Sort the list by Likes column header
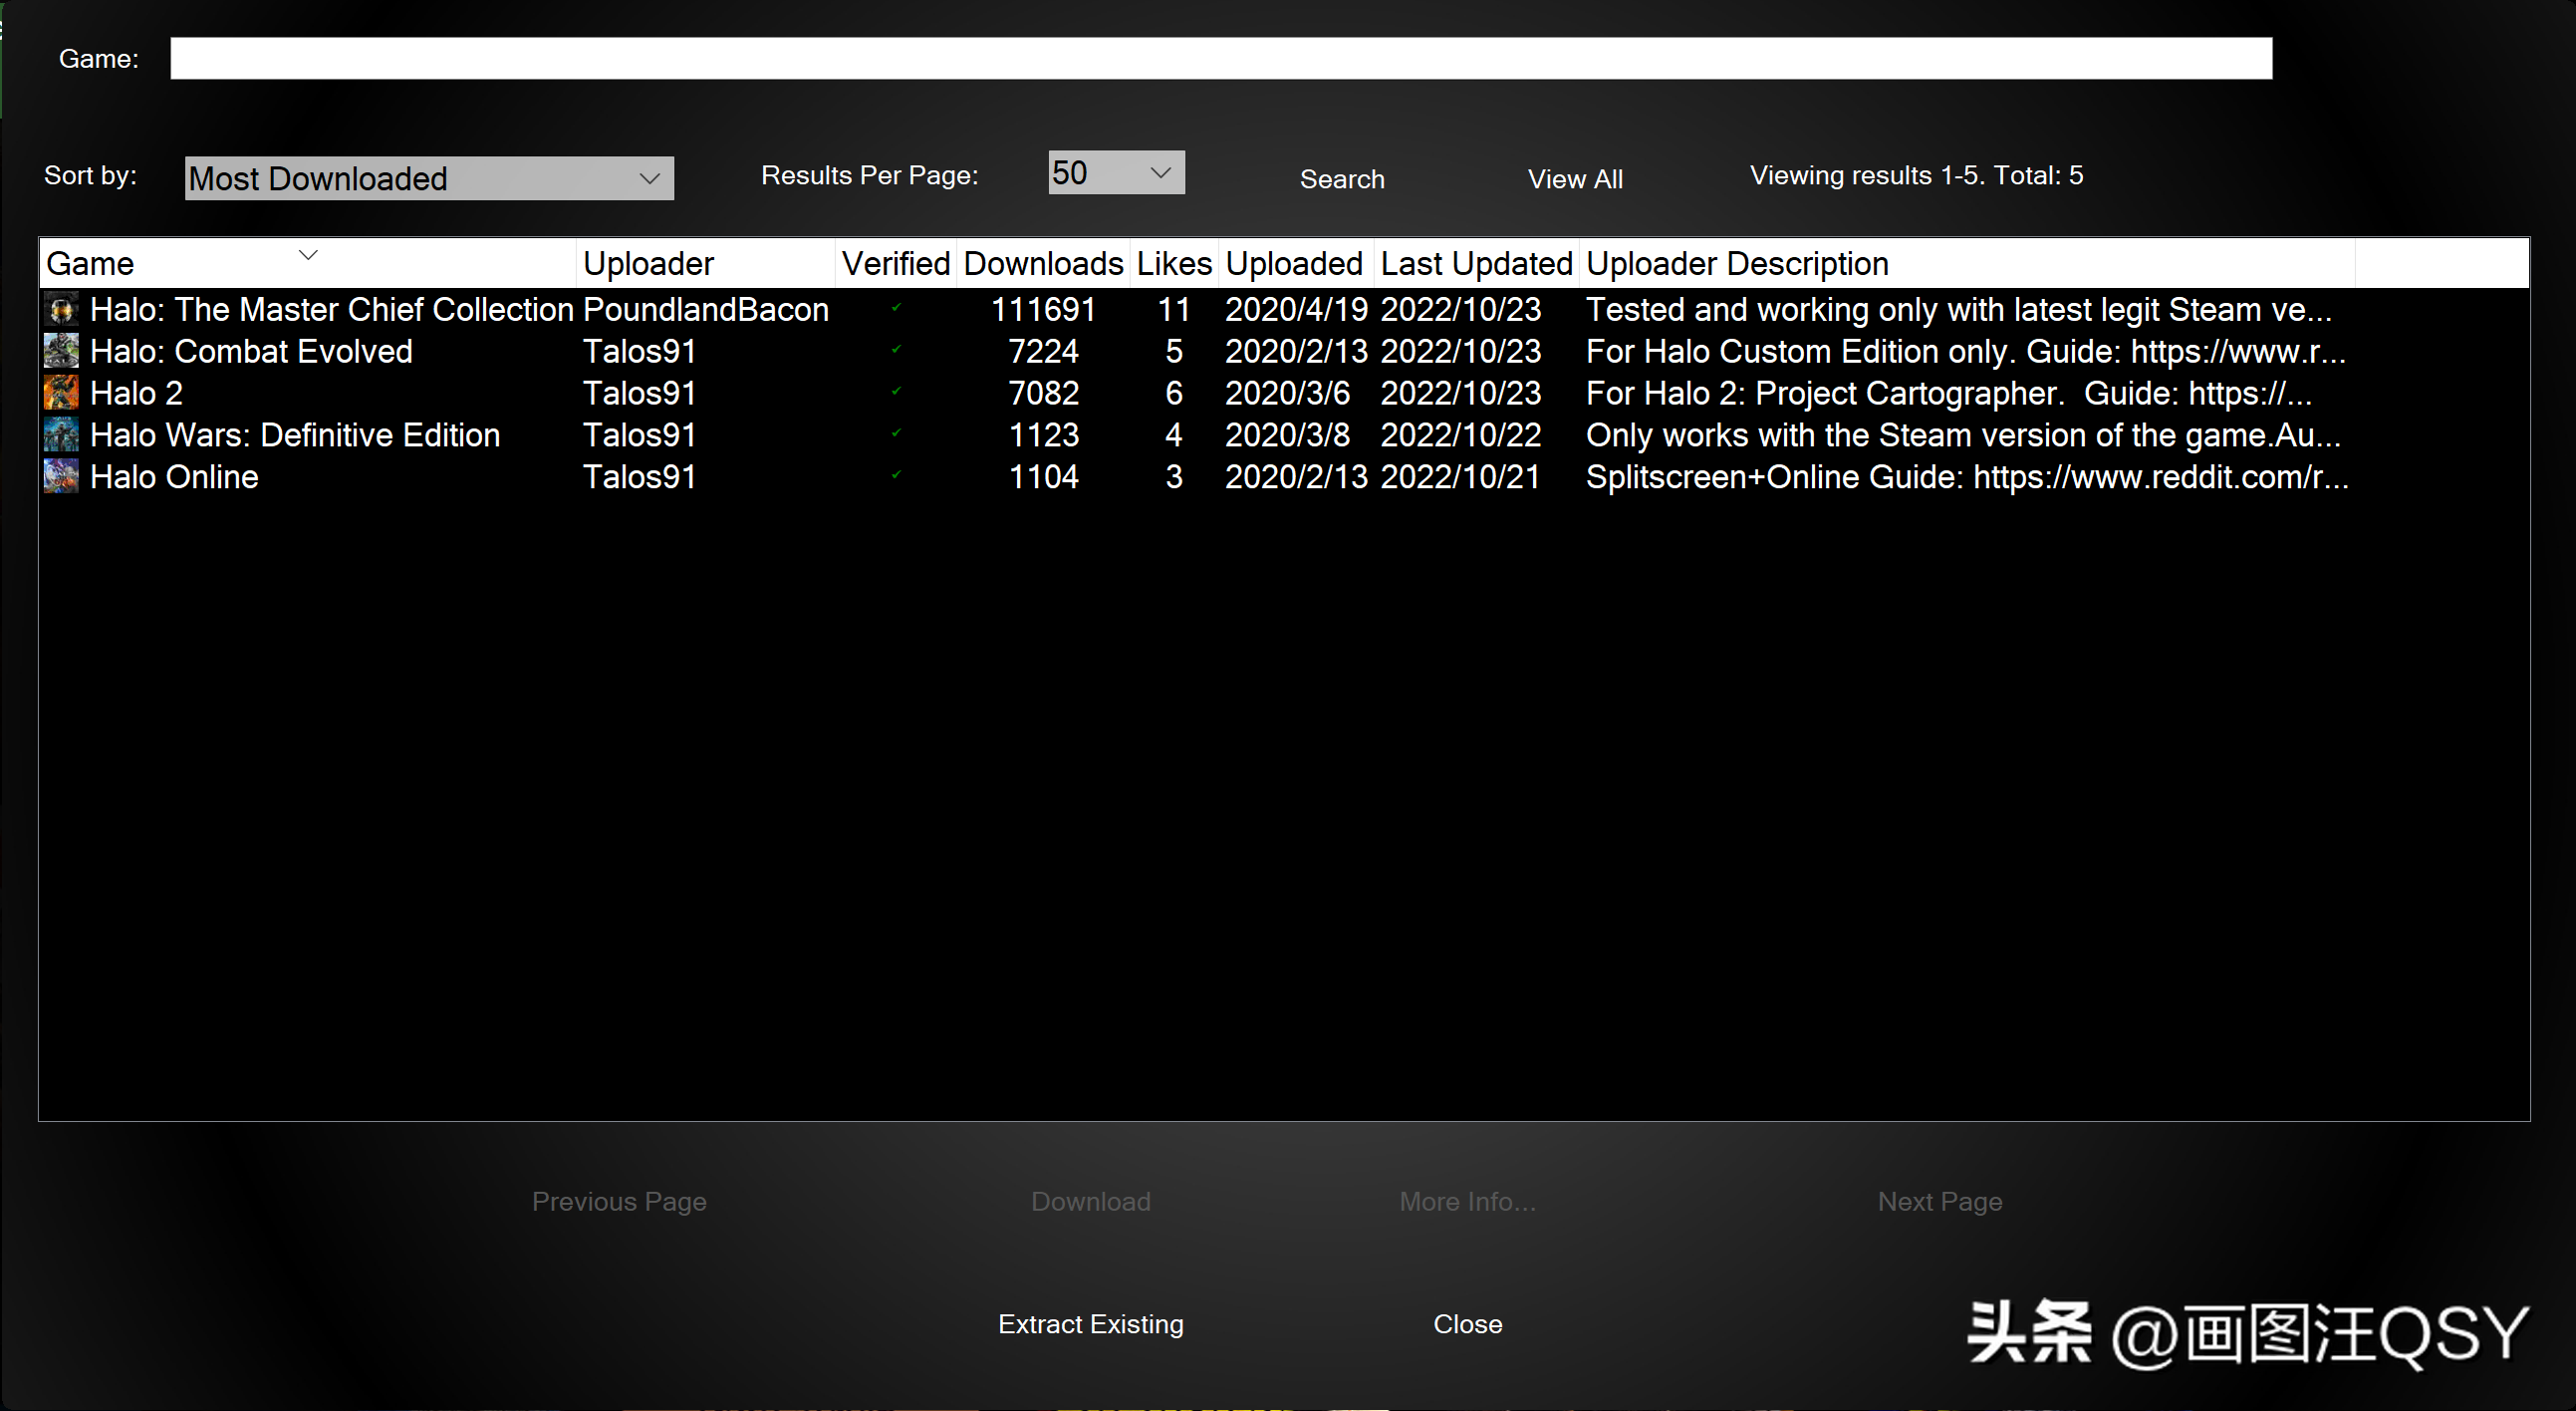Viewport: 2576px width, 1411px height. (x=1173, y=264)
